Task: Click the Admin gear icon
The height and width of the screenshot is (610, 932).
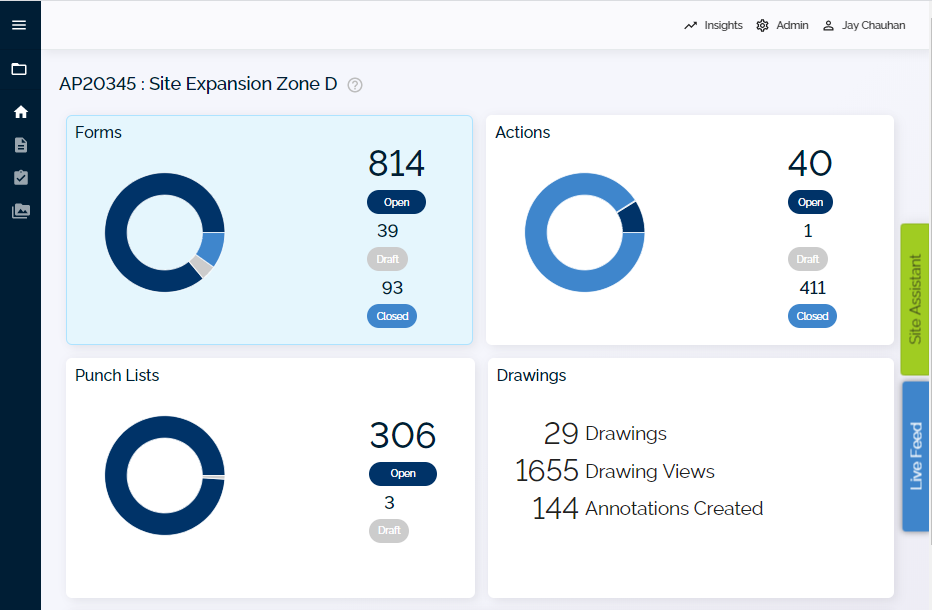Action: 763,26
